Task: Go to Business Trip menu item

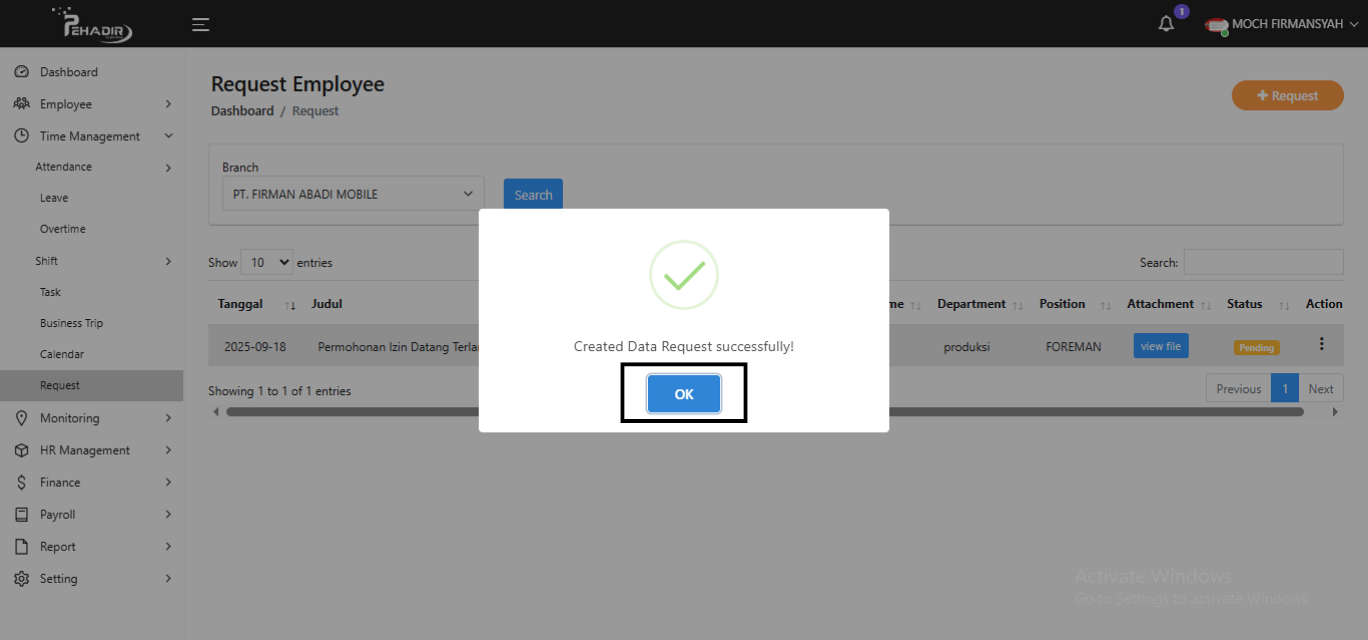Action: point(71,323)
